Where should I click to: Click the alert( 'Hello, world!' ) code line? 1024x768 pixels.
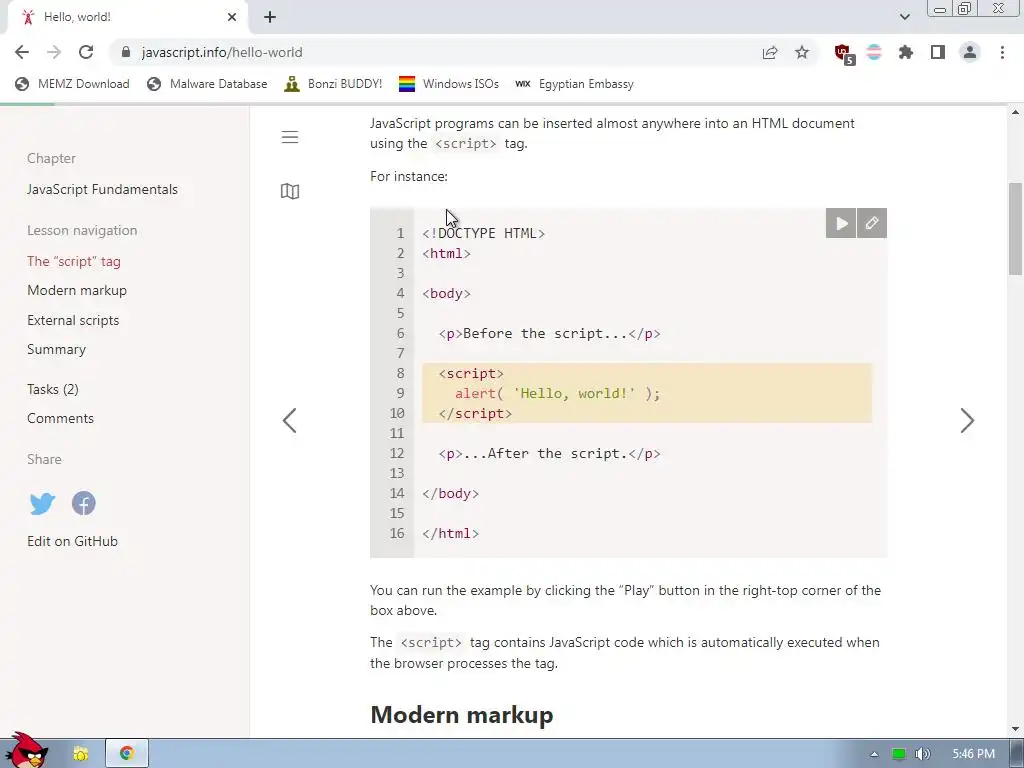click(x=558, y=393)
